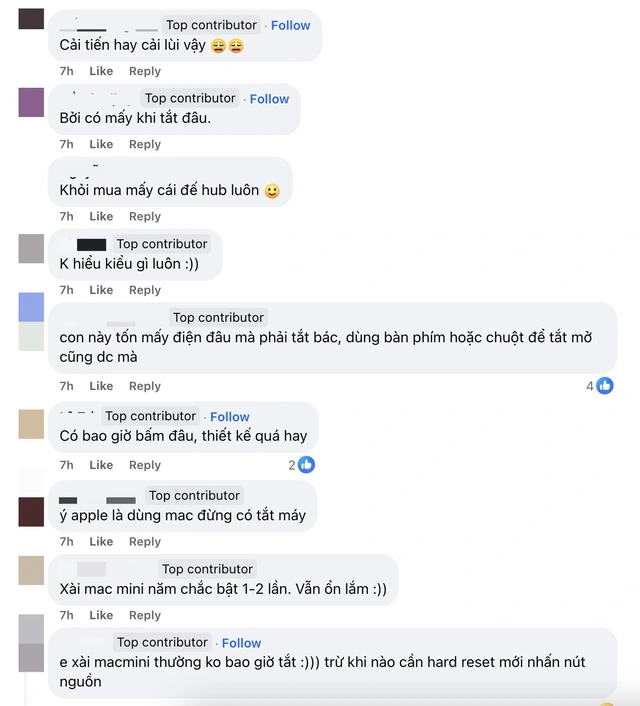Image resolution: width=640 pixels, height=706 pixels.
Task: Open the tan avatar beside 'Có bao giờ bấm đâu'
Action: tap(31, 424)
